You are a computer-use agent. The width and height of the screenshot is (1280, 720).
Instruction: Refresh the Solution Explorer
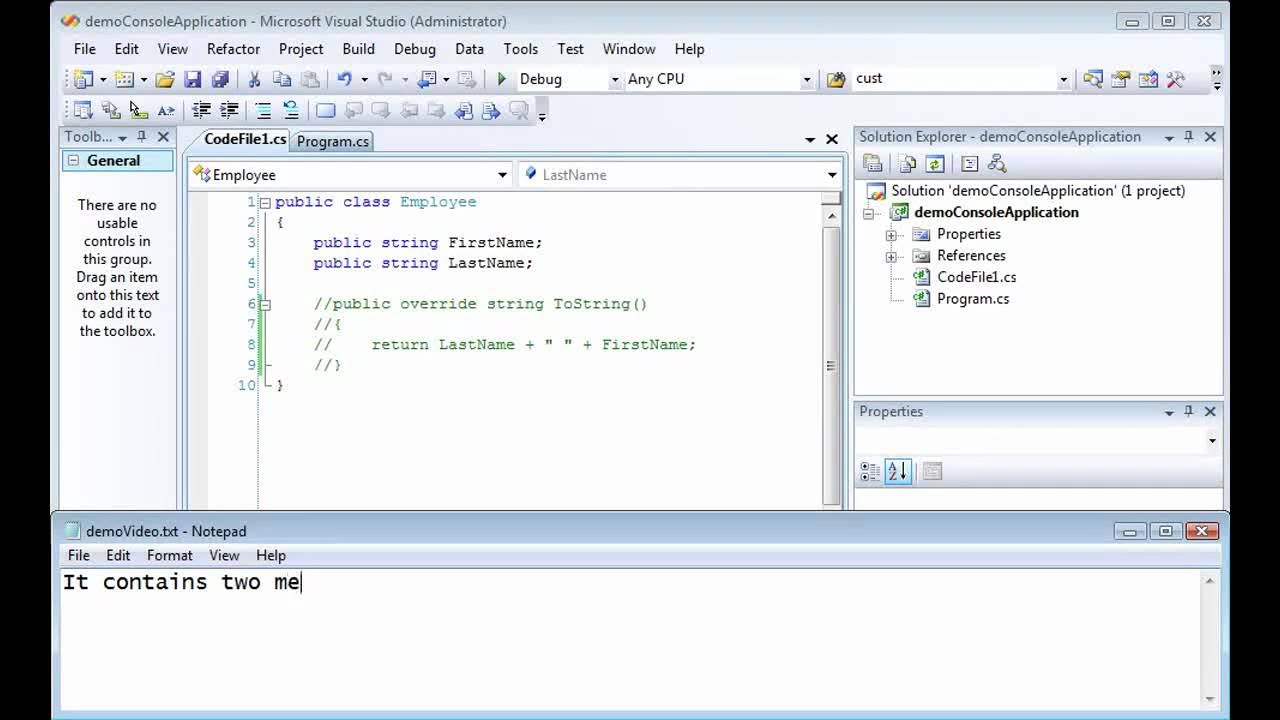935,164
